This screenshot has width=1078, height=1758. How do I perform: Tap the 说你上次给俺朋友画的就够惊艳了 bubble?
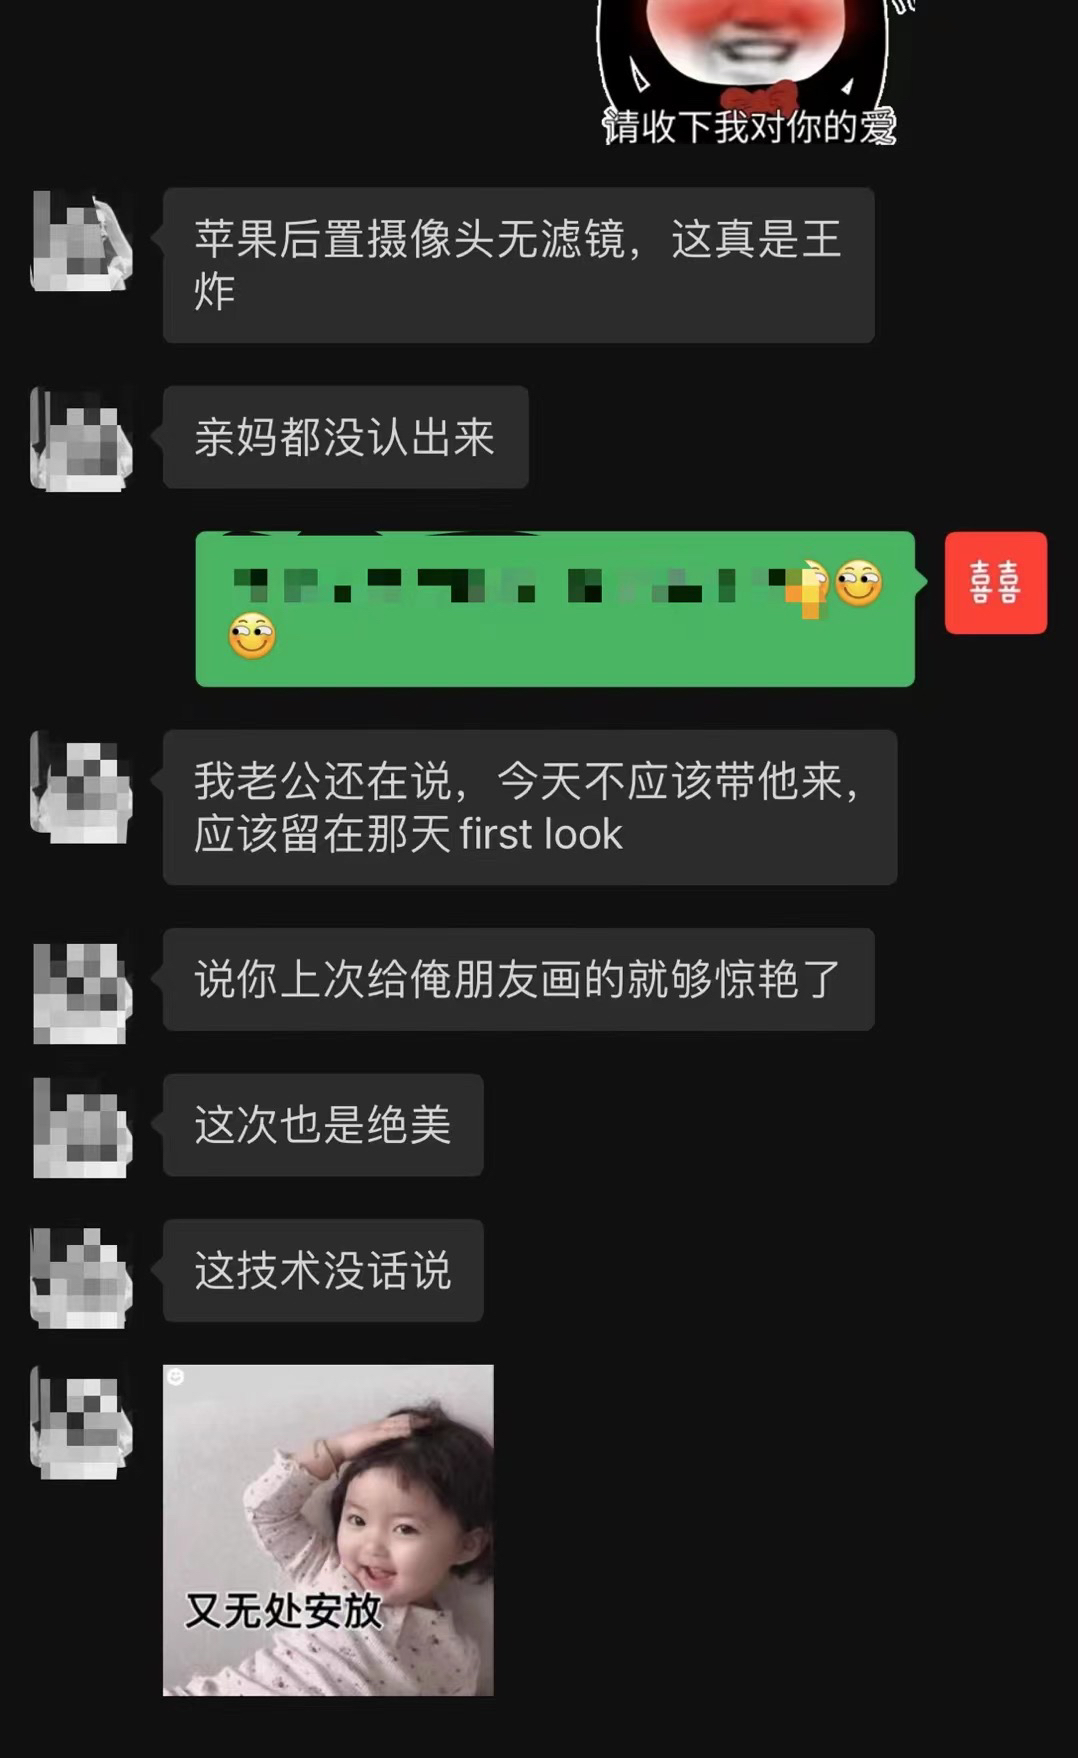519,979
